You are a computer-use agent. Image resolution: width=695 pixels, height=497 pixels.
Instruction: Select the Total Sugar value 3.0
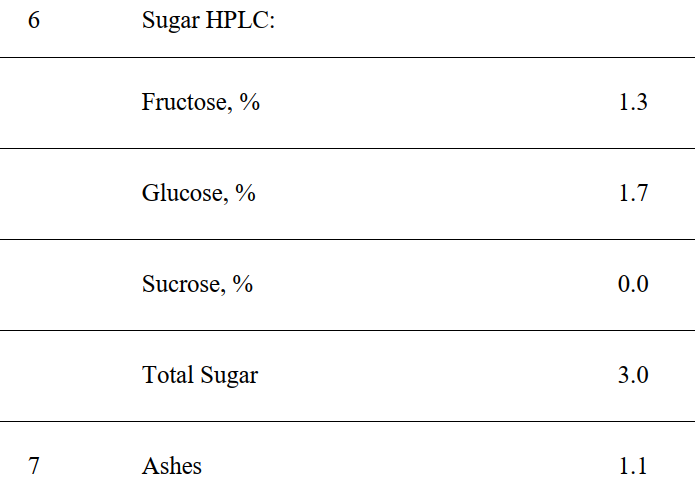point(633,375)
